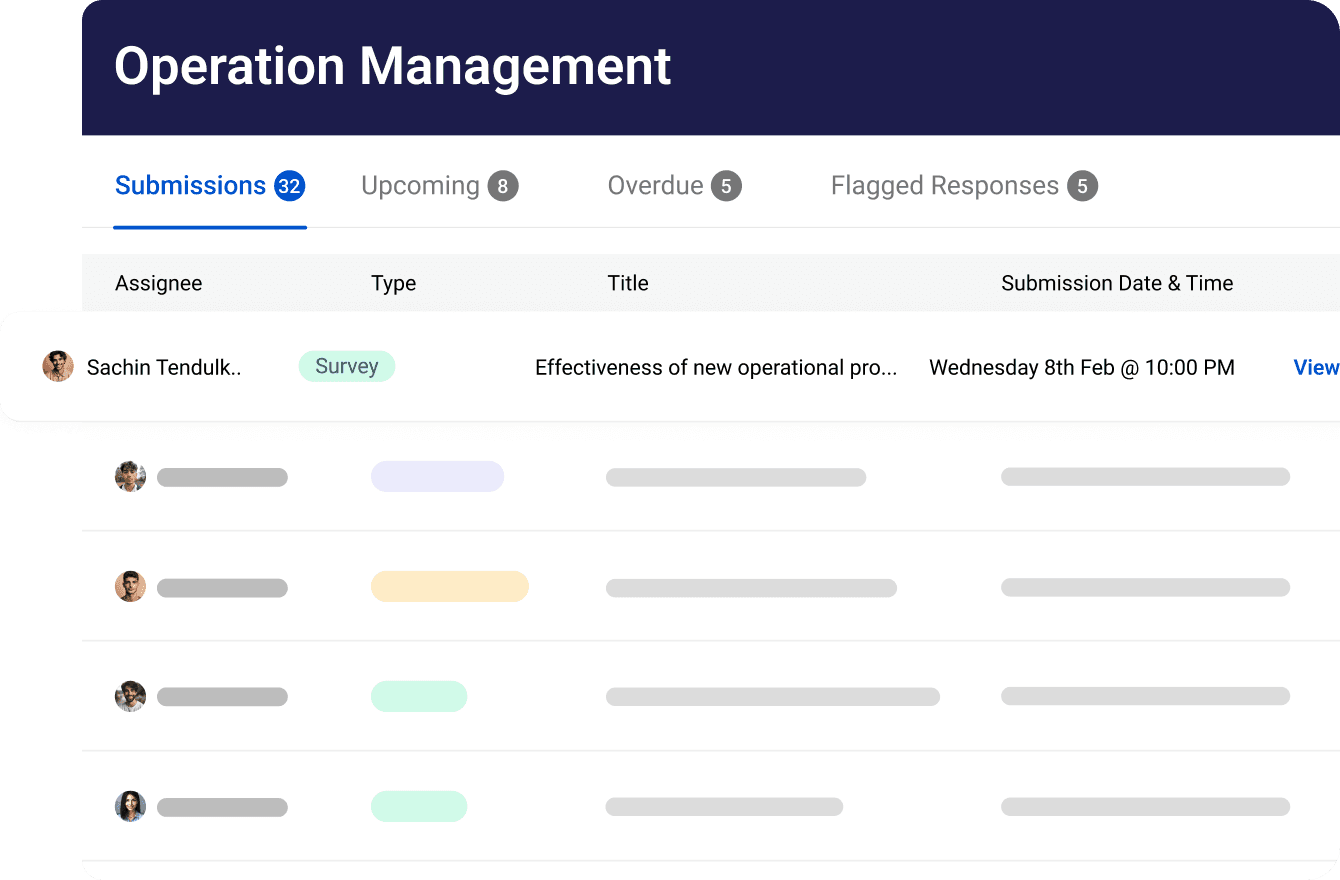1340x880 pixels.
Task: Click the bottom row's profile avatar
Action: point(130,806)
